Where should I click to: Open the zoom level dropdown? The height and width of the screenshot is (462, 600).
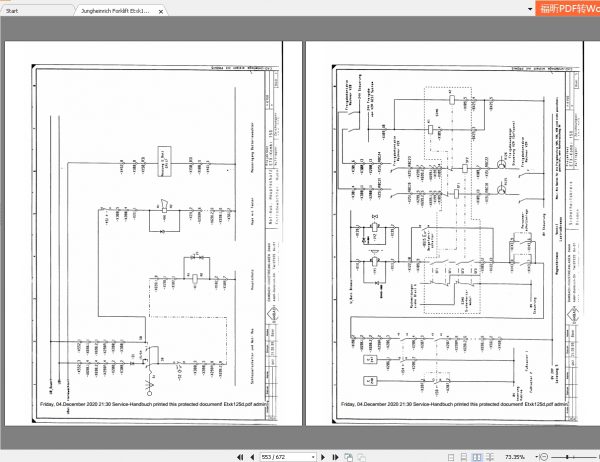[536, 457]
